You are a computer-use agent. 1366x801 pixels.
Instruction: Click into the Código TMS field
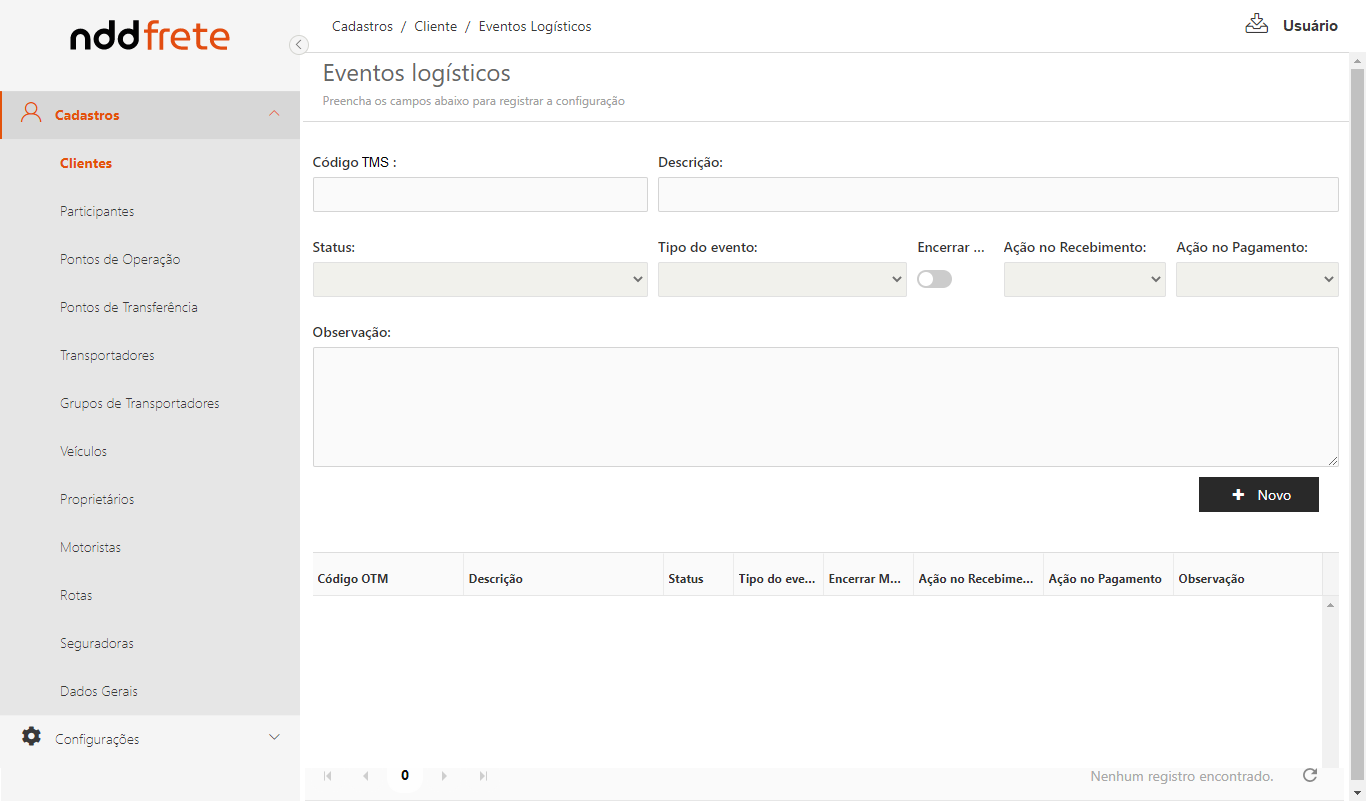[480, 195]
